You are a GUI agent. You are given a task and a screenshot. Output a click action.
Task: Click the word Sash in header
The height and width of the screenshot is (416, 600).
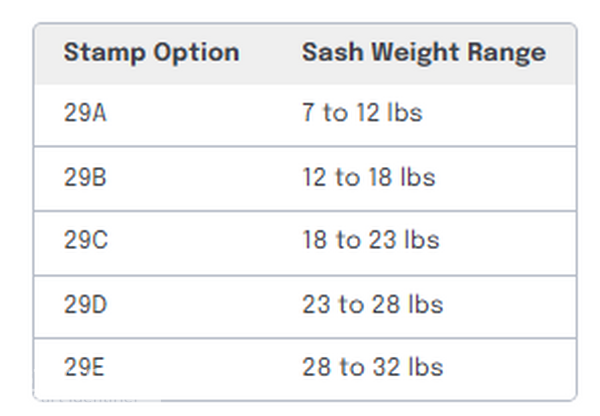tap(333, 52)
